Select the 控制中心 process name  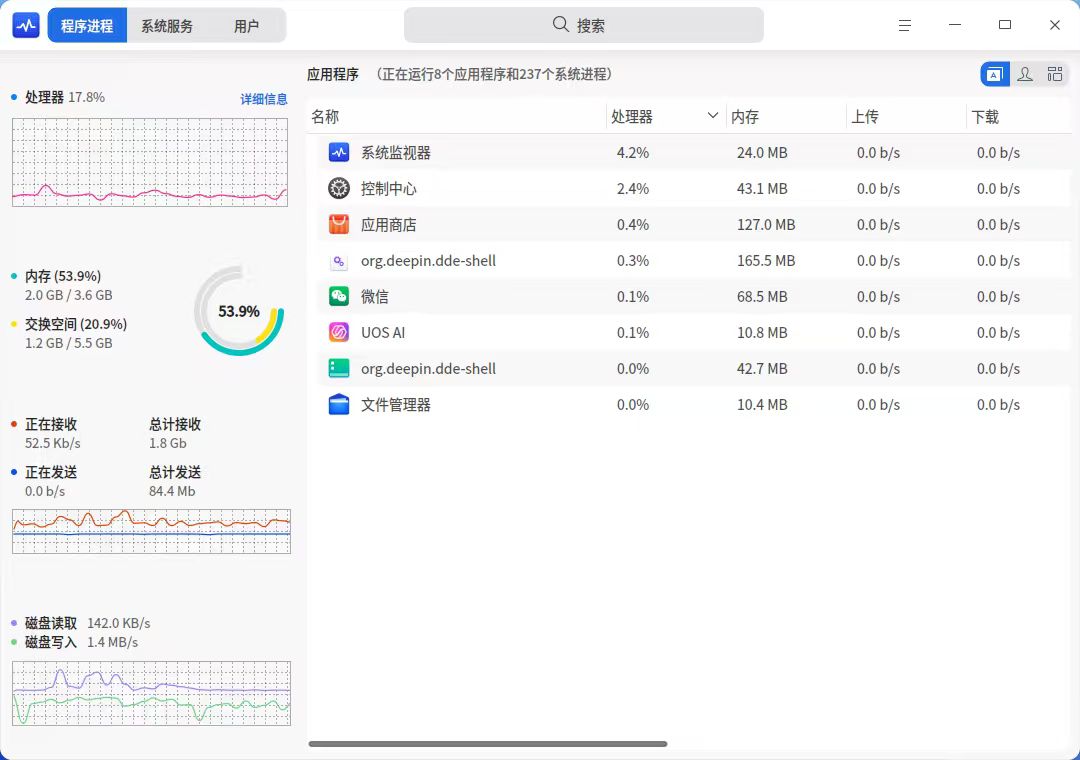[388, 188]
